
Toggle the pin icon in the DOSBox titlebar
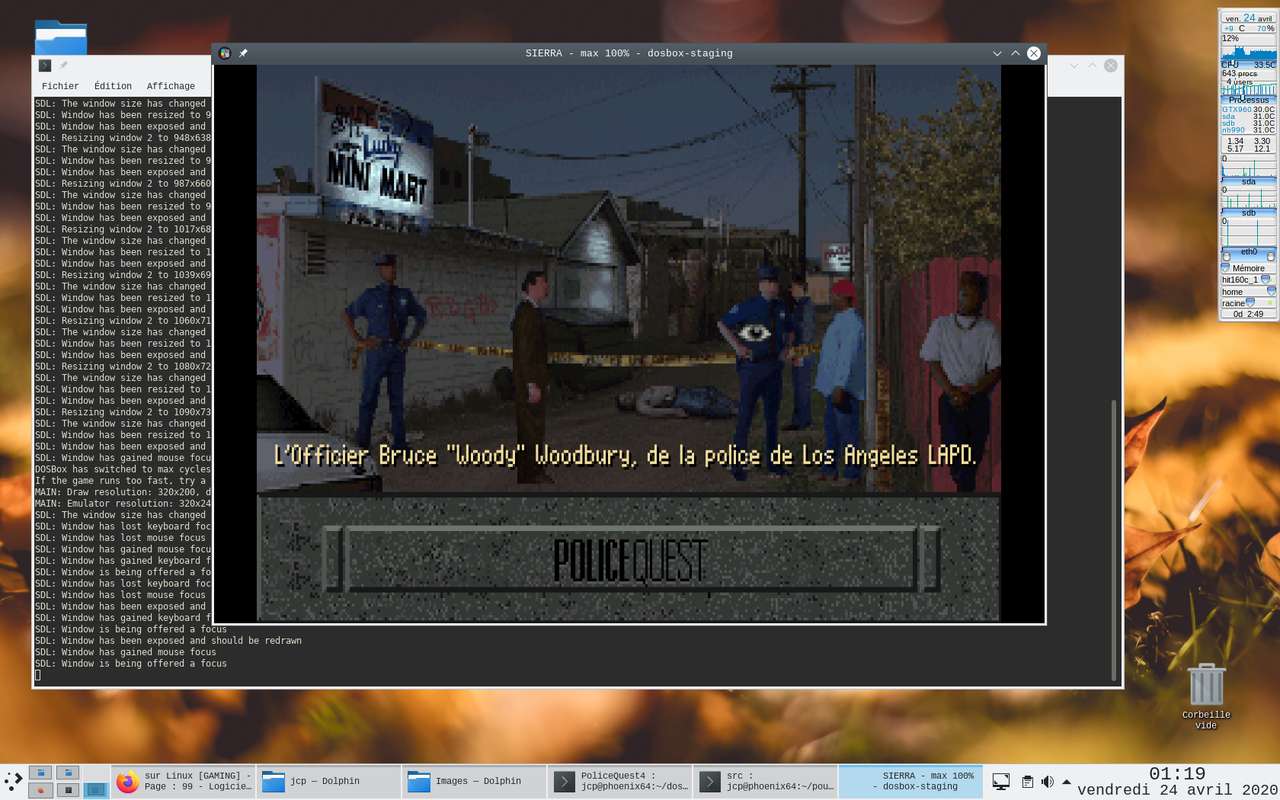[x=242, y=53]
